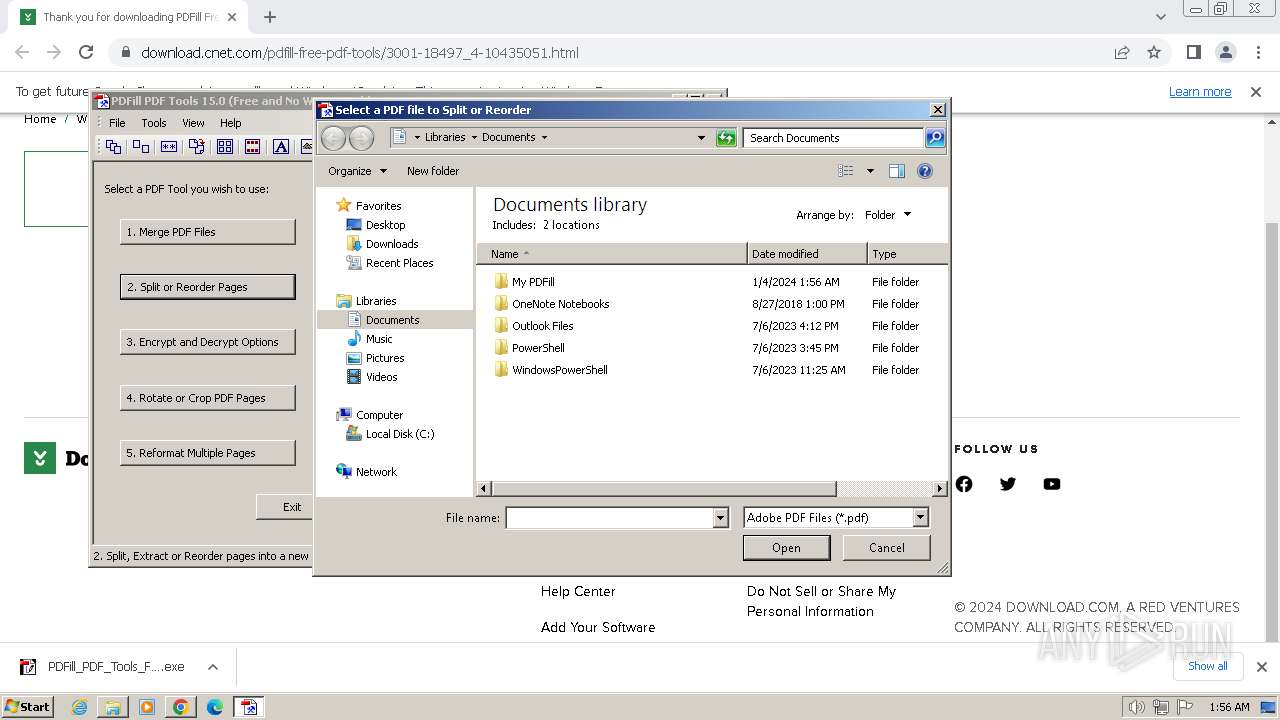This screenshot has width=1280, height=720.
Task: Click the Merge PDF Files button
Action: [x=208, y=232]
